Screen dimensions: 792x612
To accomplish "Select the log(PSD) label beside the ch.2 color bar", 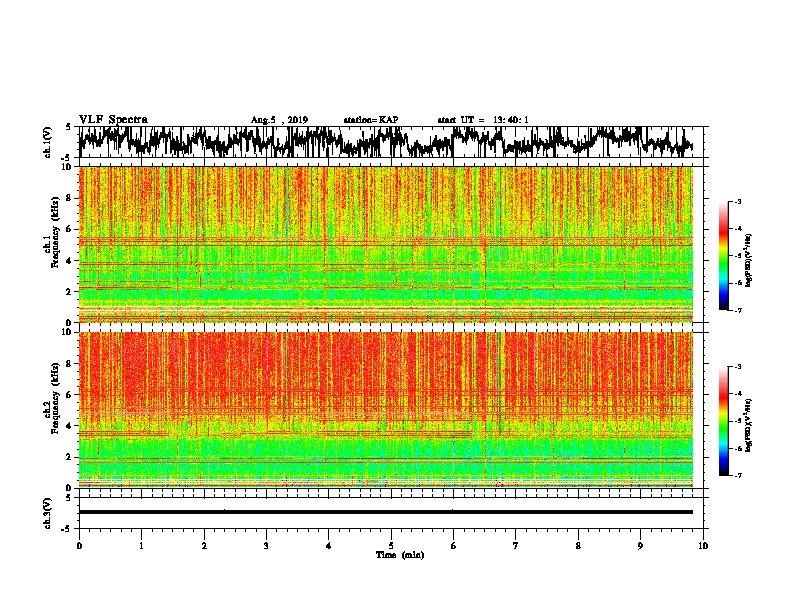I will (748, 425).
